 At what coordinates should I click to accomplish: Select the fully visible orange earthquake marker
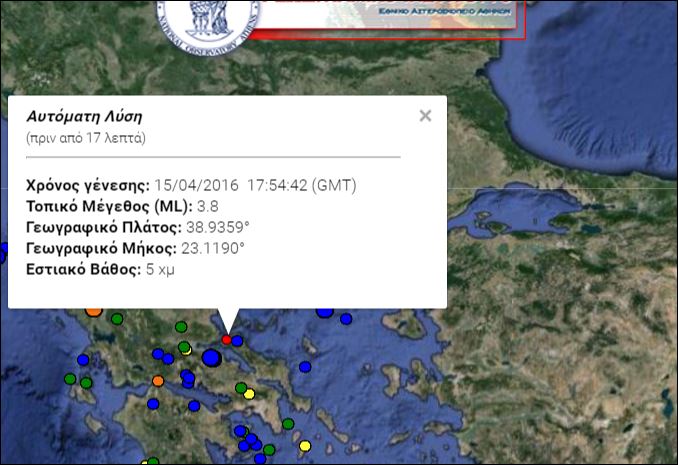click(158, 381)
